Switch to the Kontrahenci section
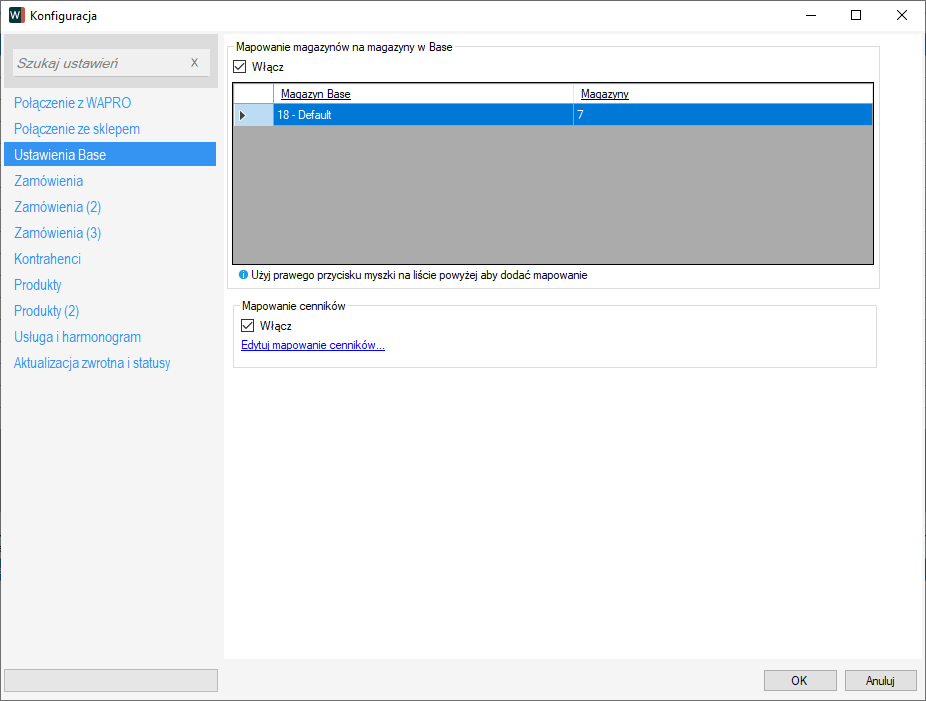 [x=47, y=259]
